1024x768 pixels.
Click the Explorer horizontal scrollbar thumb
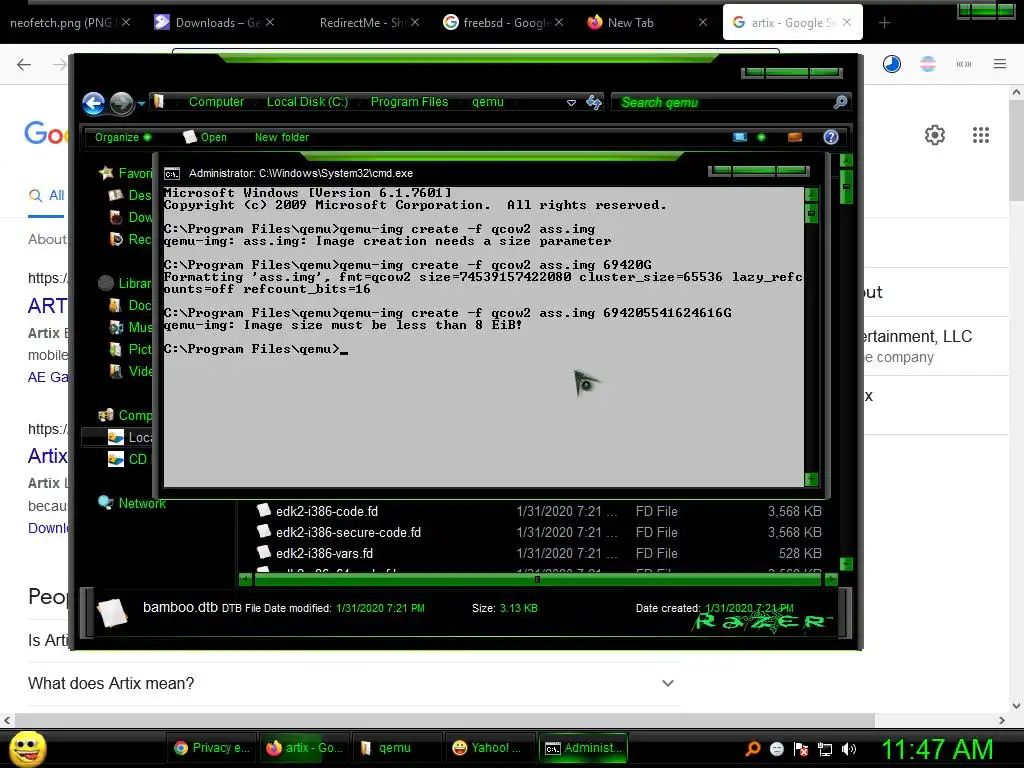click(x=537, y=579)
